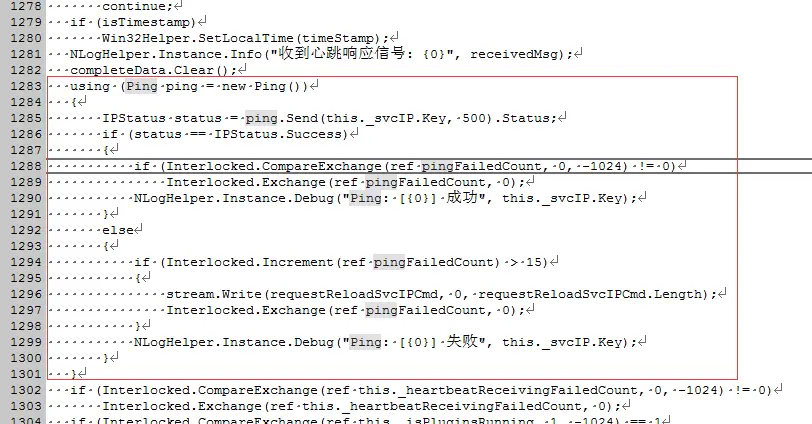The width and height of the screenshot is (812, 424).
Task: Place cursor on the continue; statement
Action: click(137, 6)
